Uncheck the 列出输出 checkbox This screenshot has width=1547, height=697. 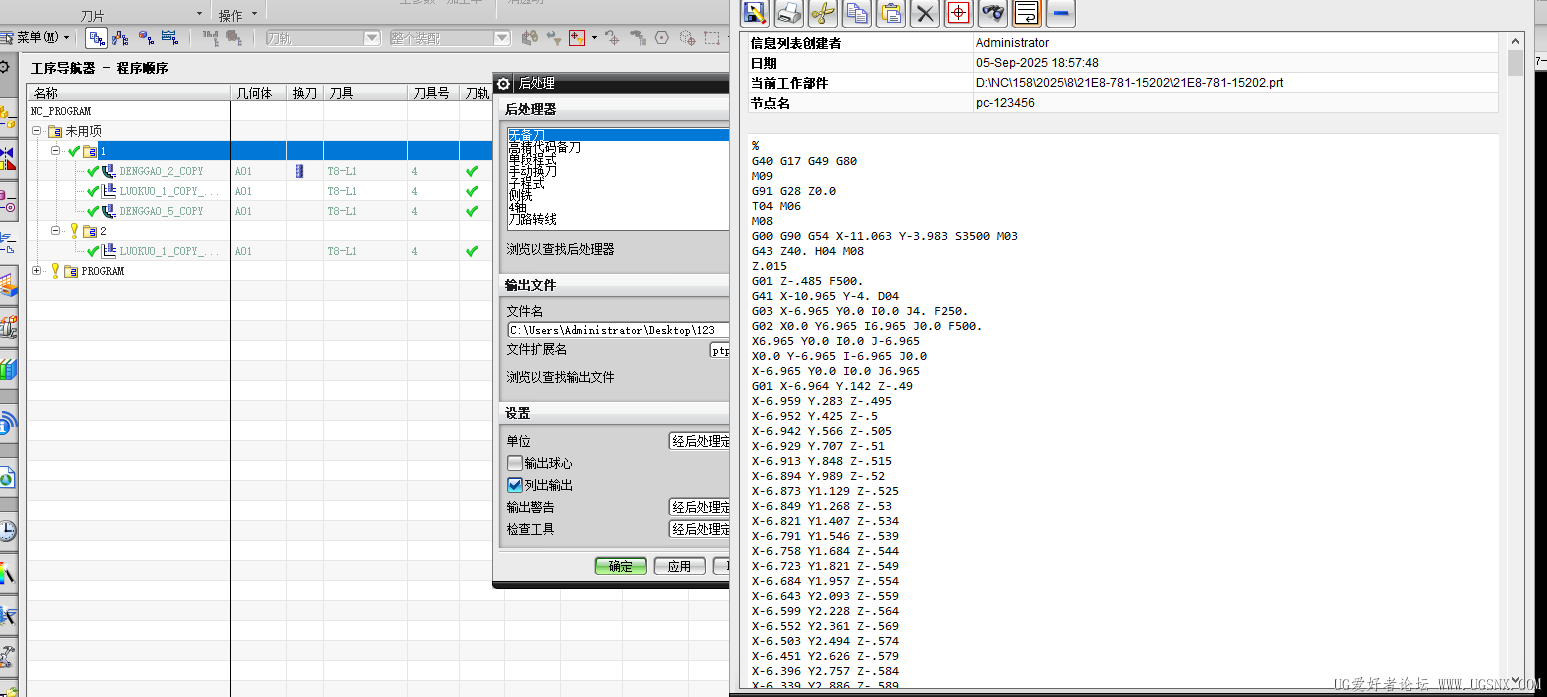(515, 485)
